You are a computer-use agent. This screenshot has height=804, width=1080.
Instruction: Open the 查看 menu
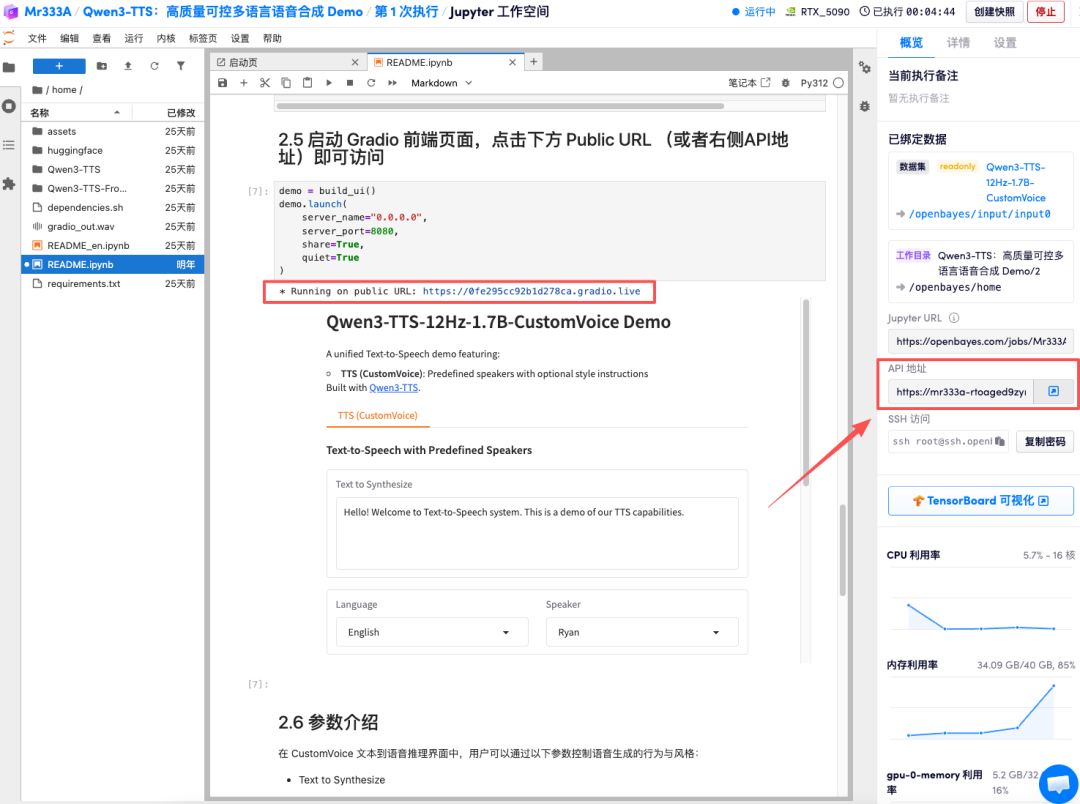pos(102,39)
